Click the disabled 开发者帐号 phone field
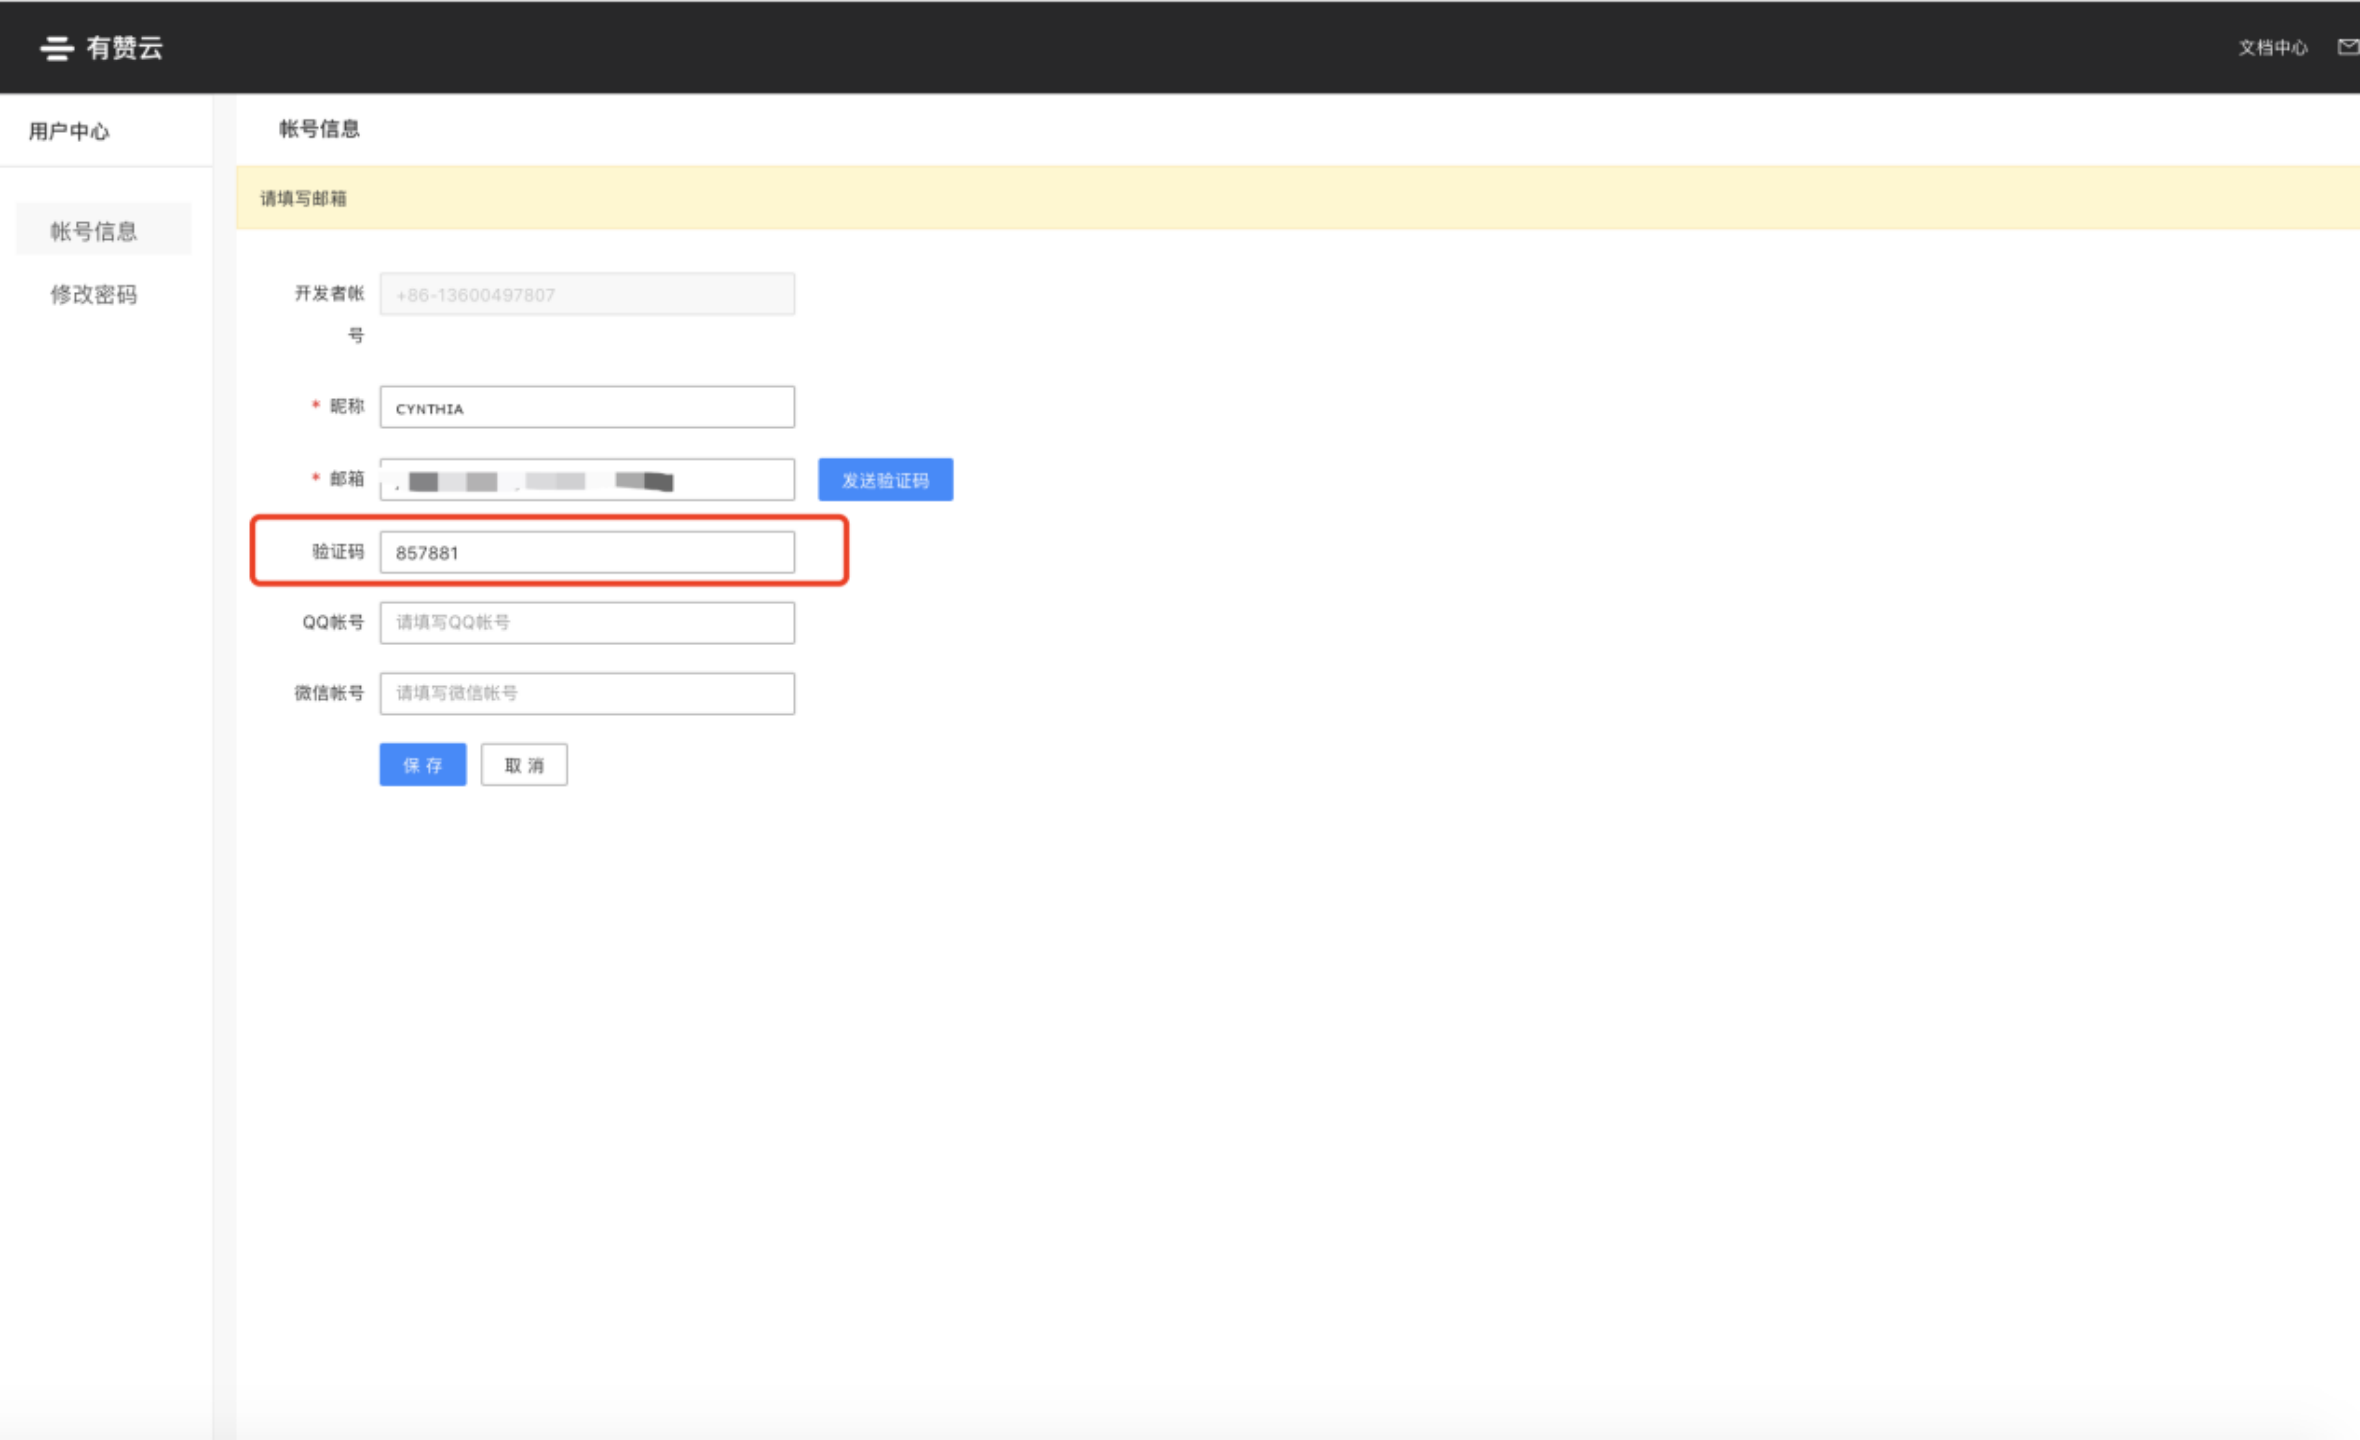The height and width of the screenshot is (1440, 2360). pyautogui.click(x=587, y=295)
